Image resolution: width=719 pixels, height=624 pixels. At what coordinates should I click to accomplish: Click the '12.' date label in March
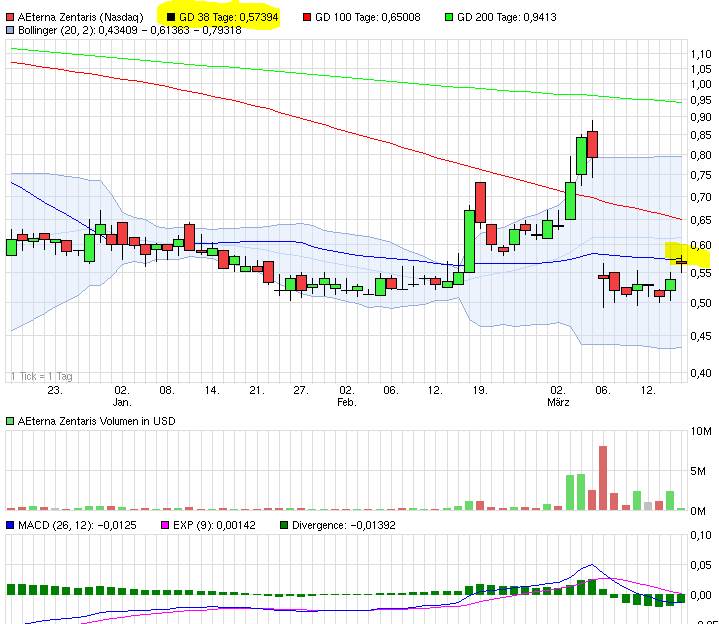pos(648,390)
